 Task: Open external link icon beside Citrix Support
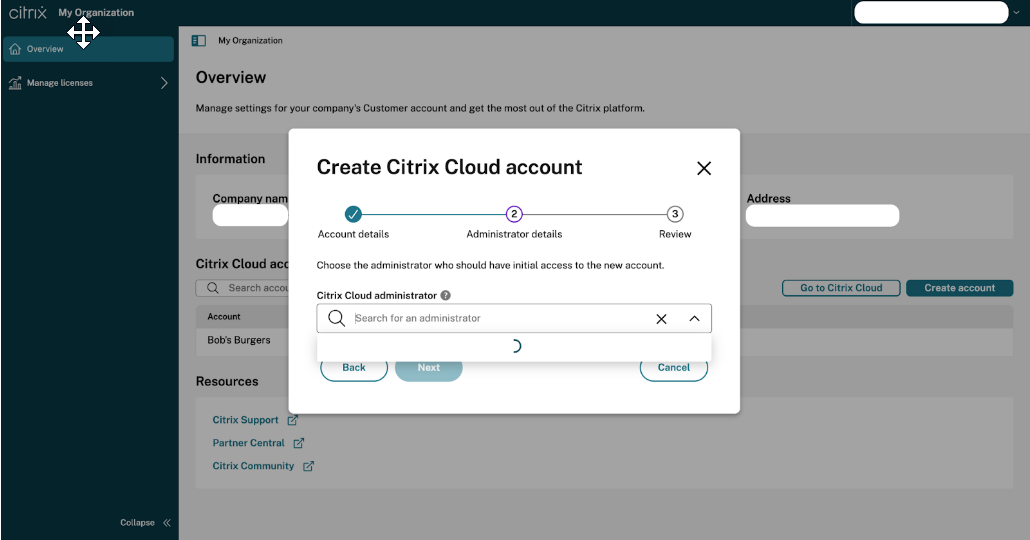point(292,420)
